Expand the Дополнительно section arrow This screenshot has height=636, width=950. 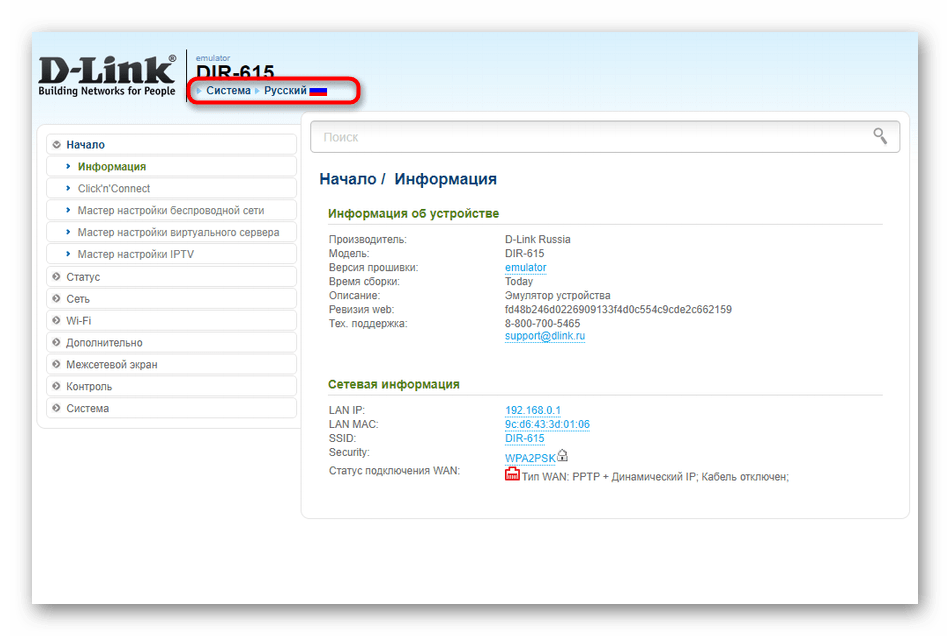point(56,342)
